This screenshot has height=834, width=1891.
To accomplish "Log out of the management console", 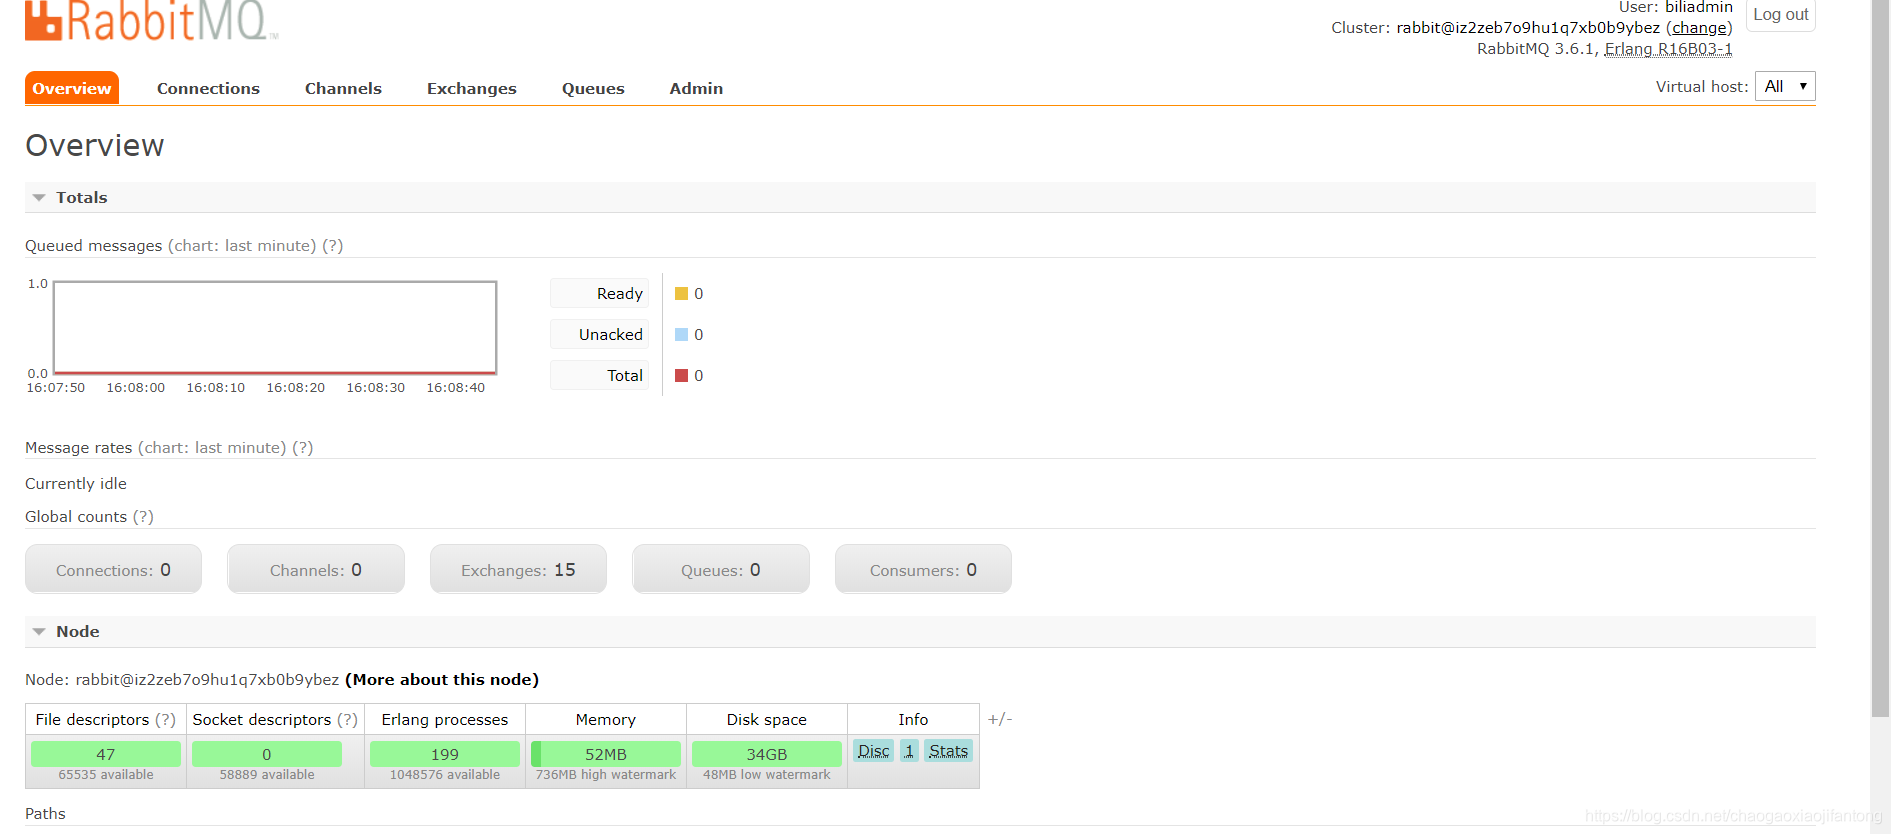I will [x=1780, y=15].
